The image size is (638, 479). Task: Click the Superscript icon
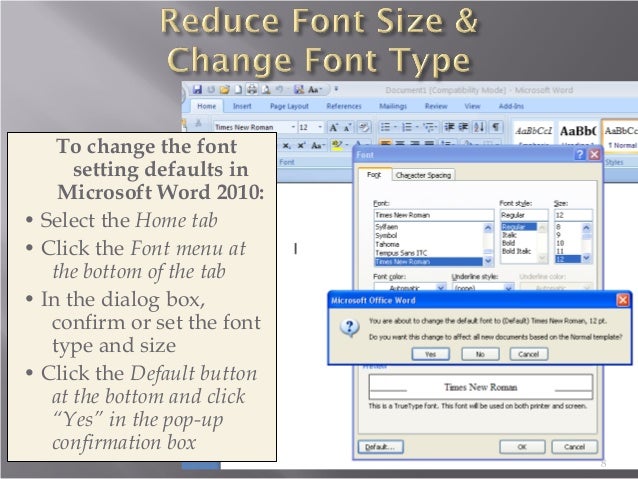(x=302, y=145)
